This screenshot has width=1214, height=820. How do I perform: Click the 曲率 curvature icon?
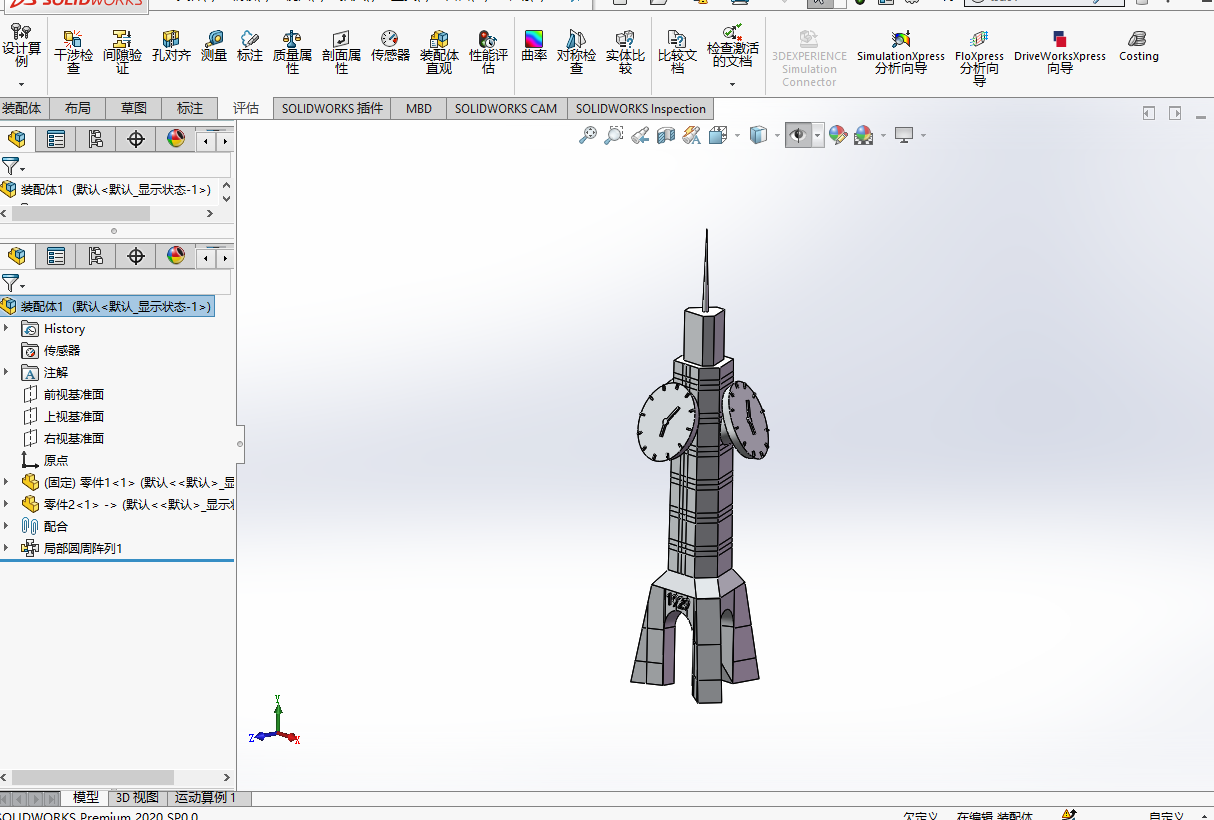click(x=535, y=46)
